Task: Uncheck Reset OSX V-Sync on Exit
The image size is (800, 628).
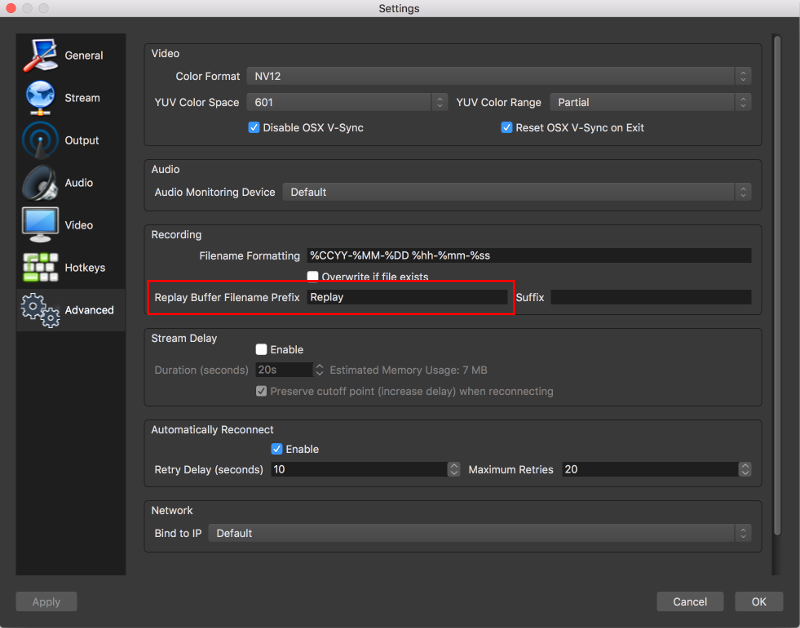Action: point(507,128)
